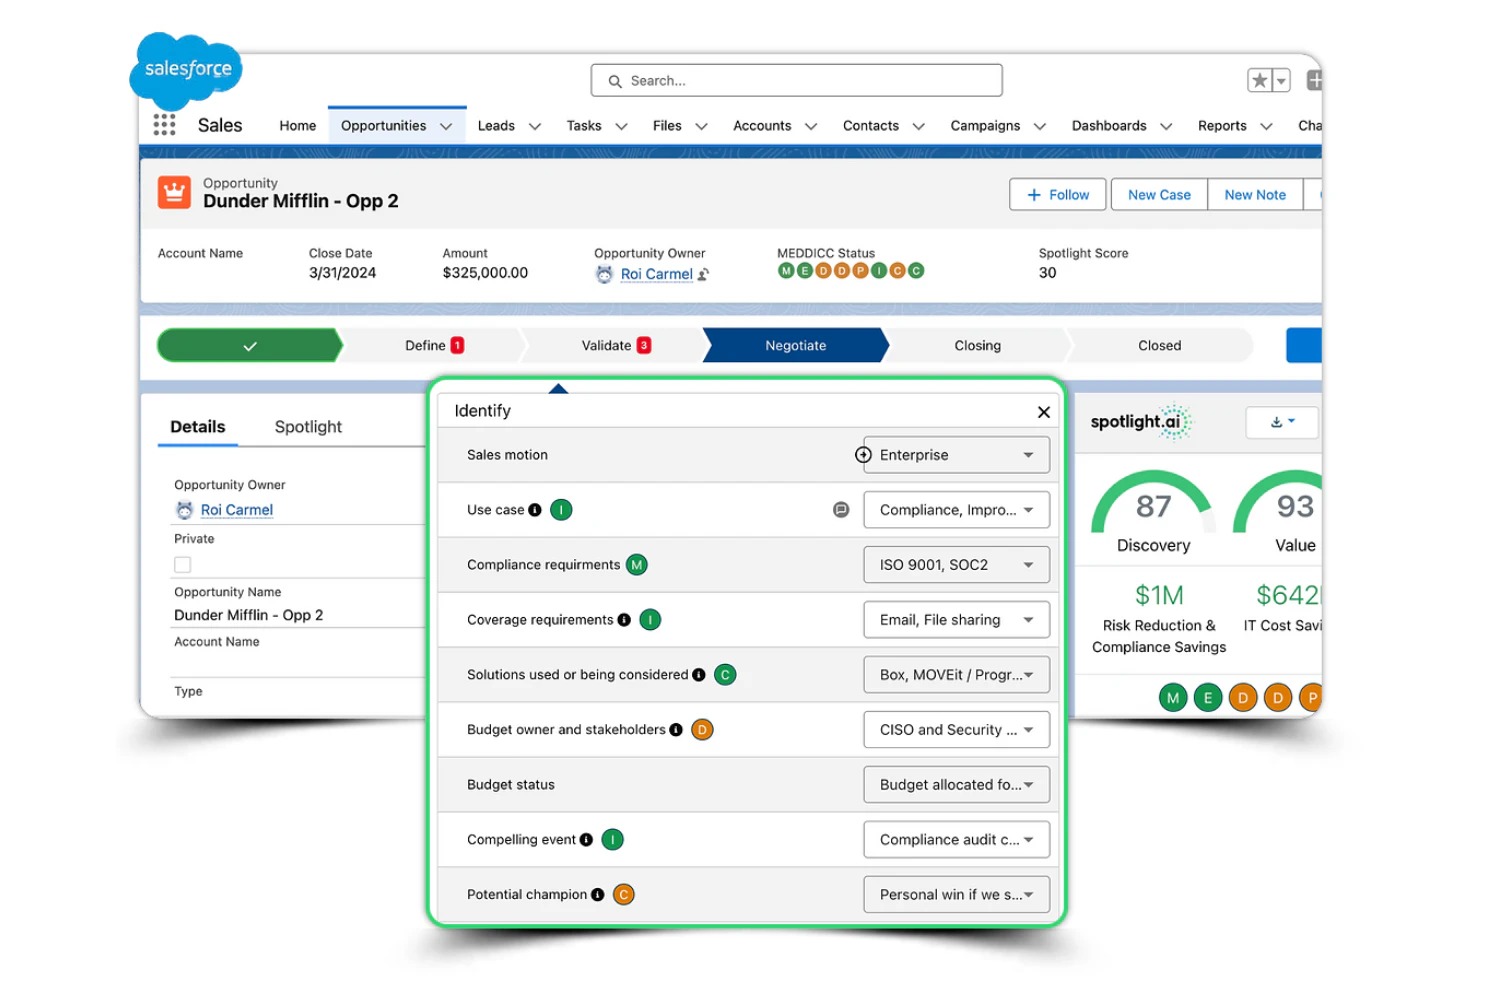Open the Accounts menu in navigation
1500x1000 pixels.
(x=763, y=126)
